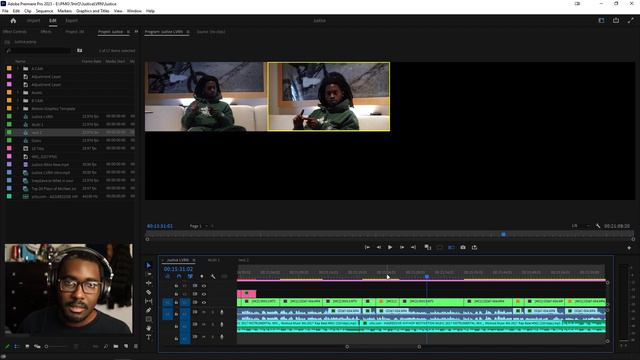Step forward one frame in Program monitor
The height and width of the screenshot is (360, 640).
coord(402,247)
